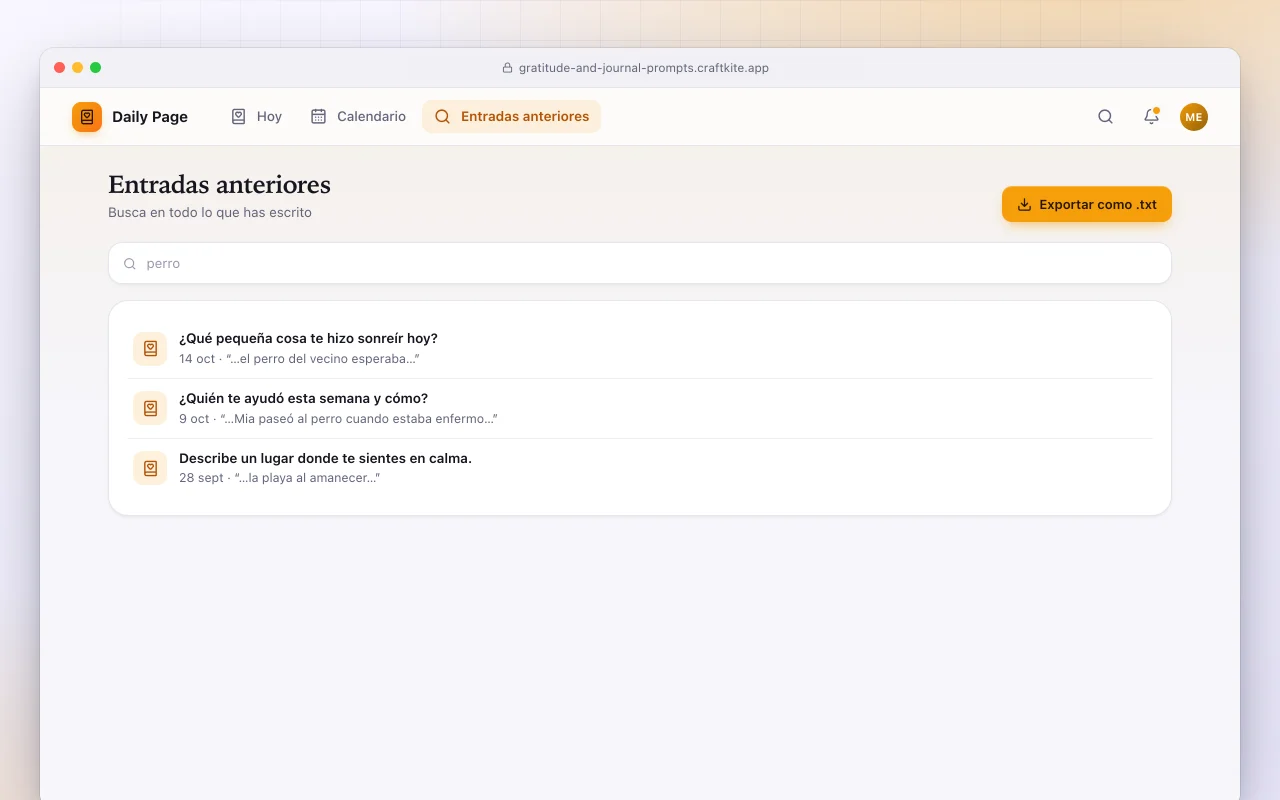Open the ME user avatar menu

pos(1194,117)
